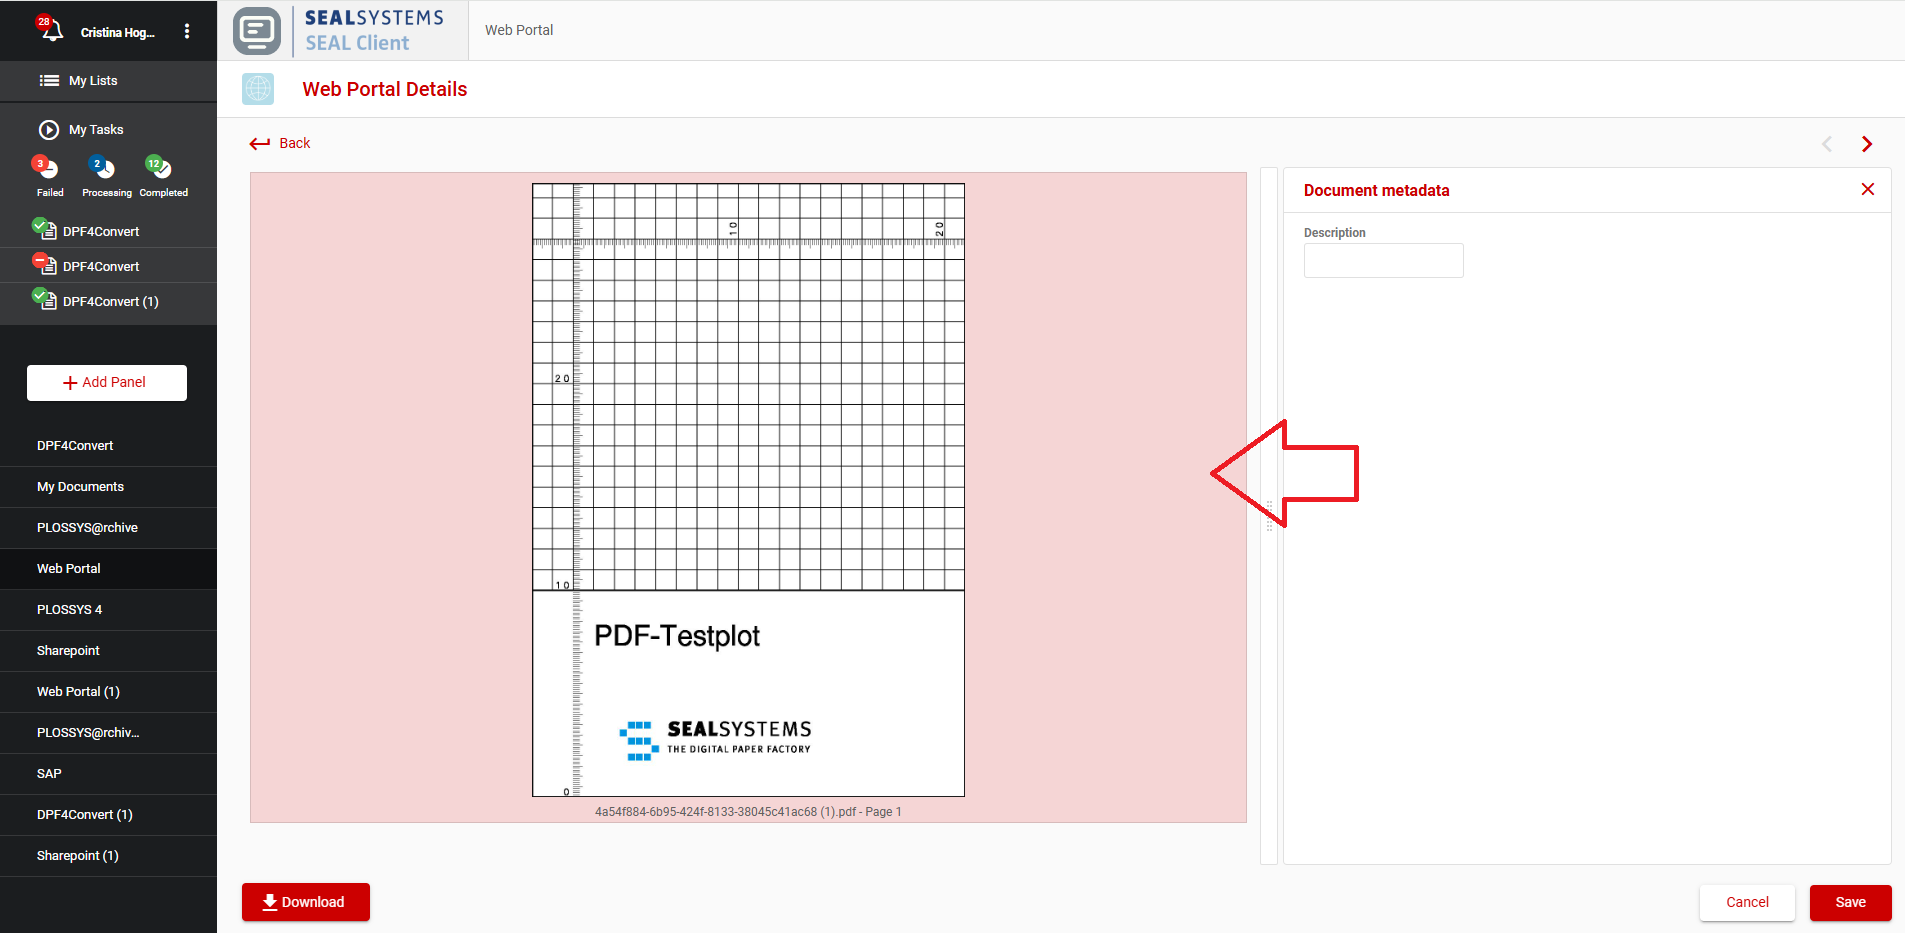Screen dimensions: 1905x933
Task: Click the Save button
Action: 1850,902
